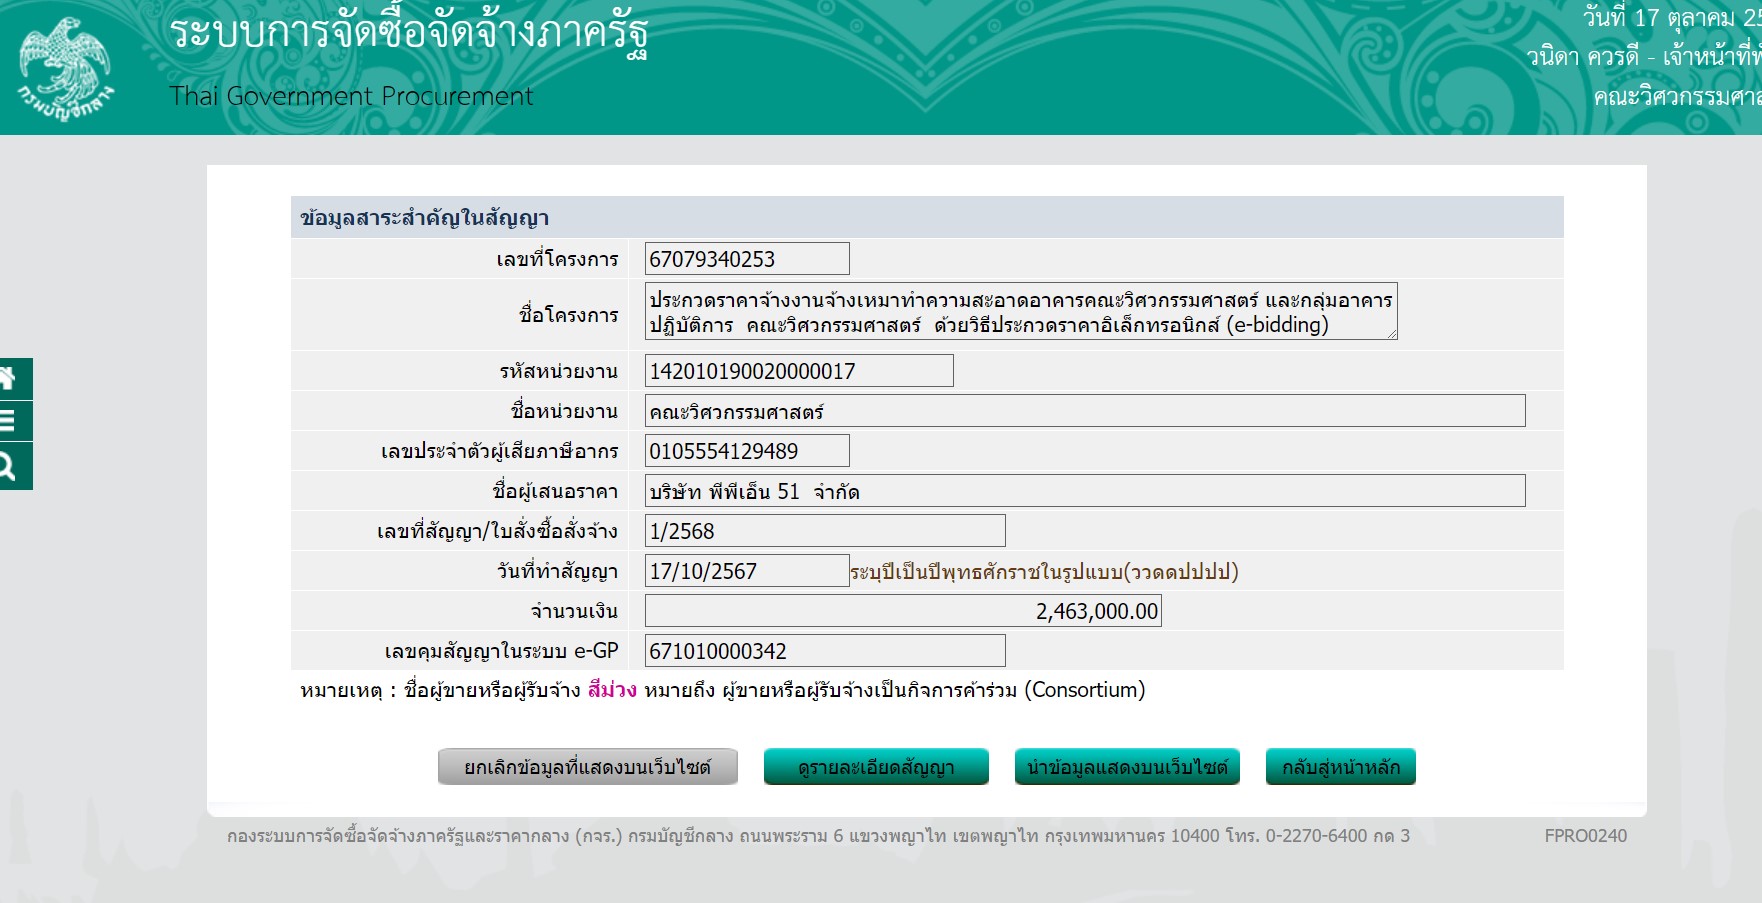Click the taxpayer ID field 0105554129489
This screenshot has width=1762, height=903.
tap(747, 451)
